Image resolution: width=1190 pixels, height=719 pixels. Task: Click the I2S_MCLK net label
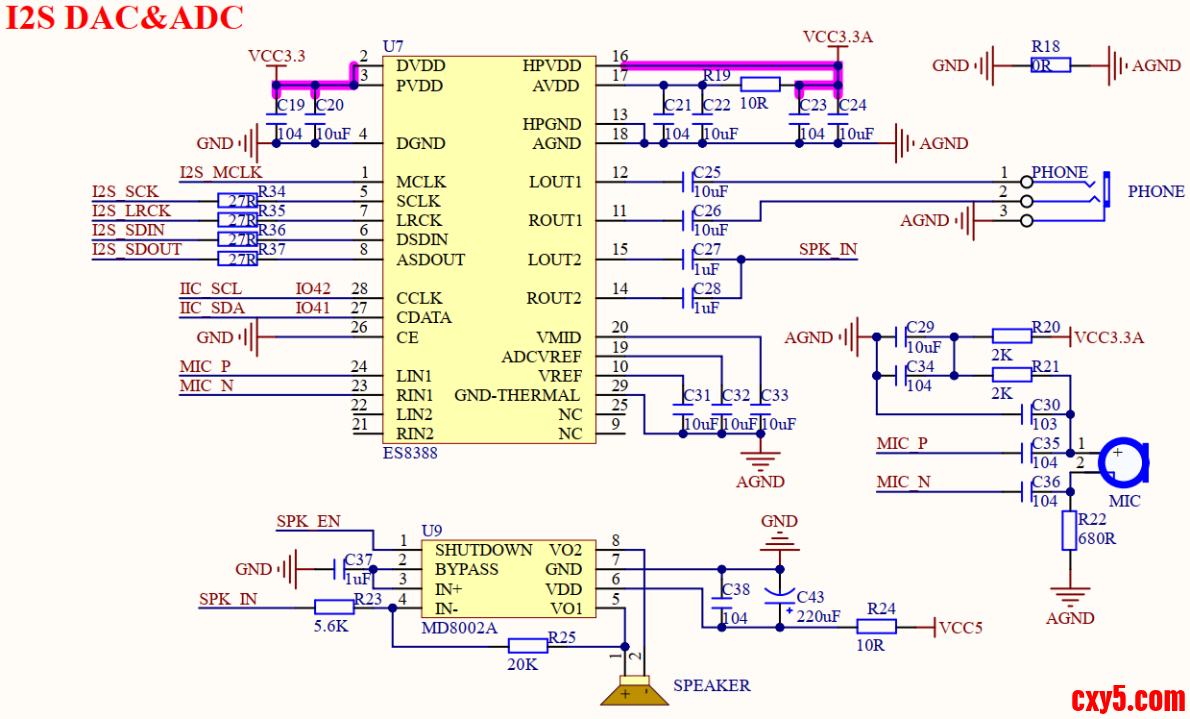point(220,173)
